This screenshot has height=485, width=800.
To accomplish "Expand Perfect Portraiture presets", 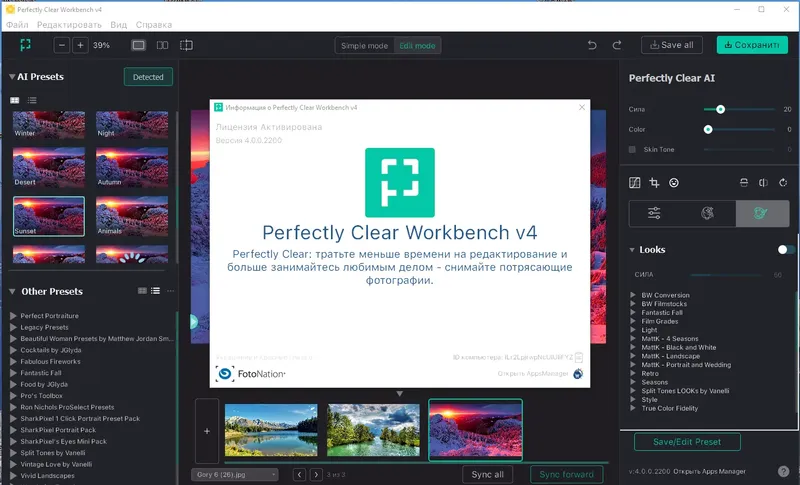I will point(13,316).
